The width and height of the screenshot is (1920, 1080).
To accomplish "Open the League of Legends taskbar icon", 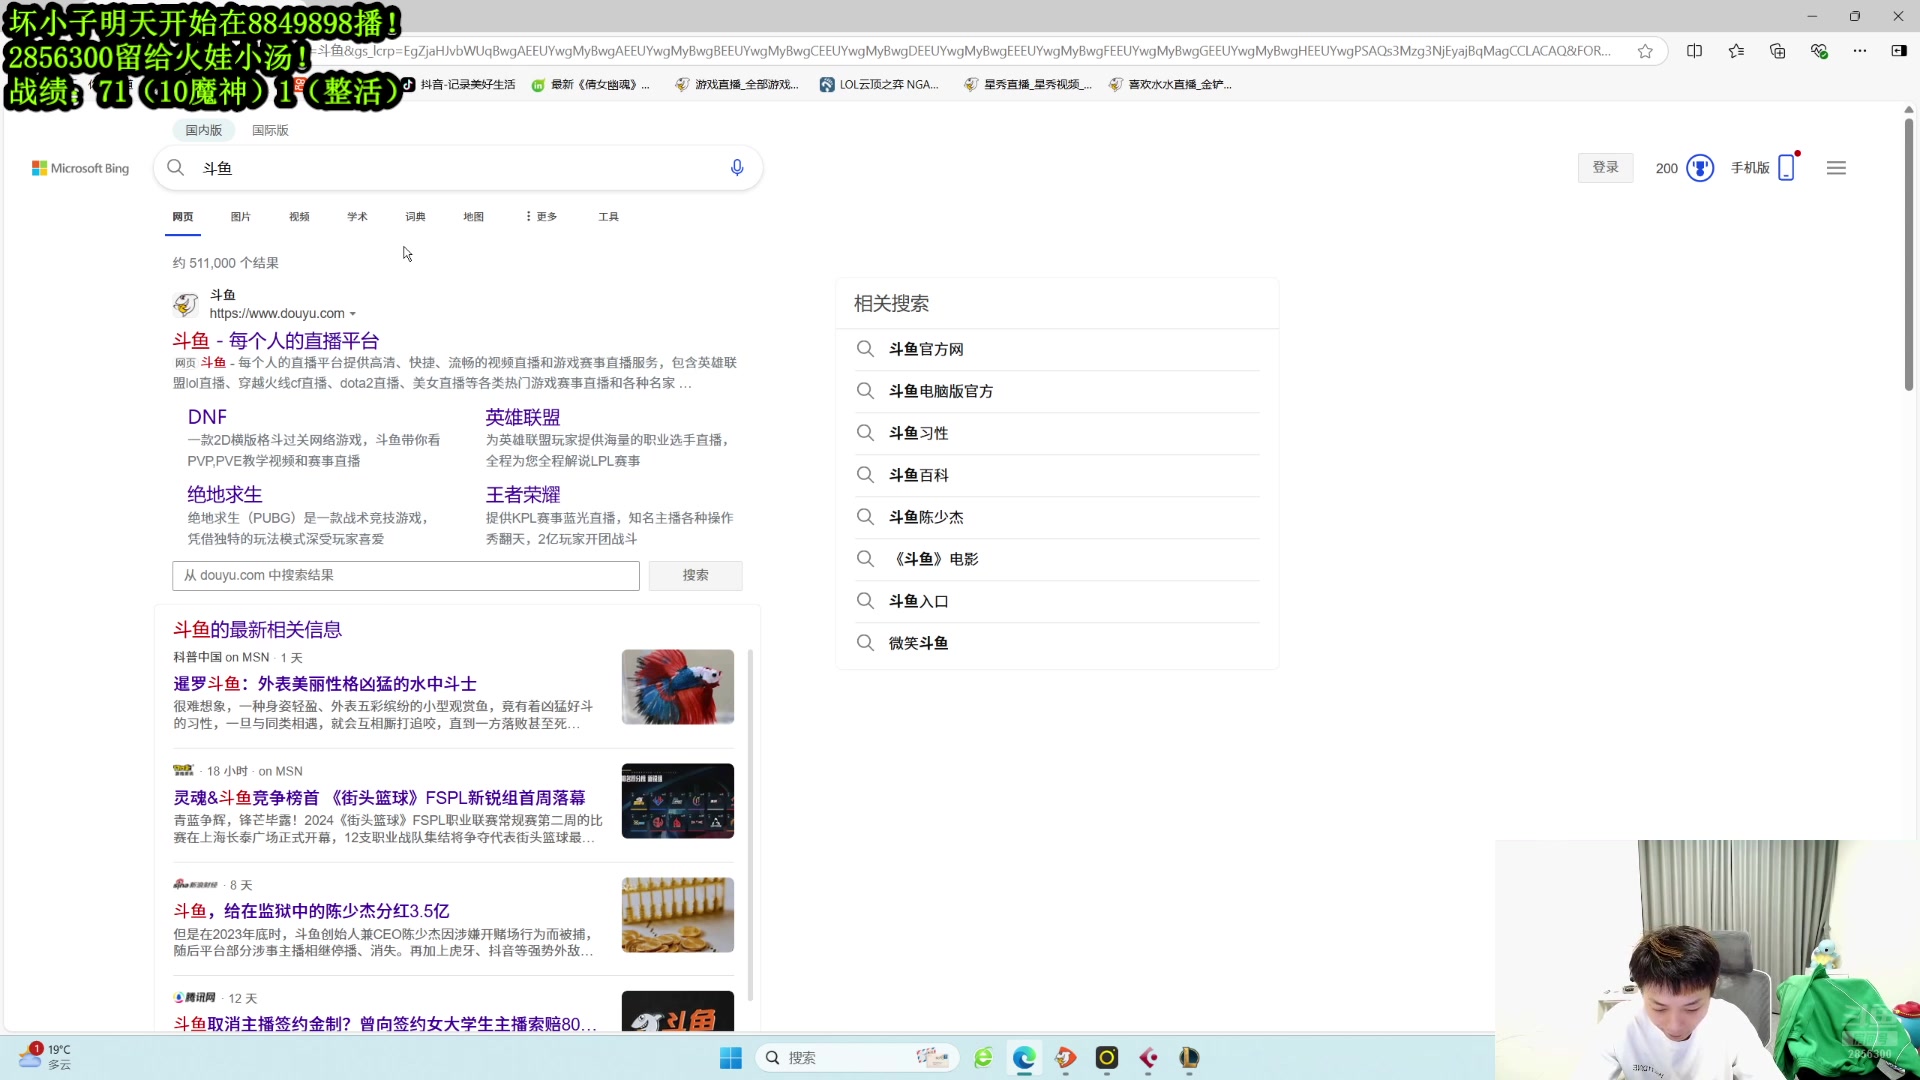I will pyautogui.click(x=1189, y=1058).
